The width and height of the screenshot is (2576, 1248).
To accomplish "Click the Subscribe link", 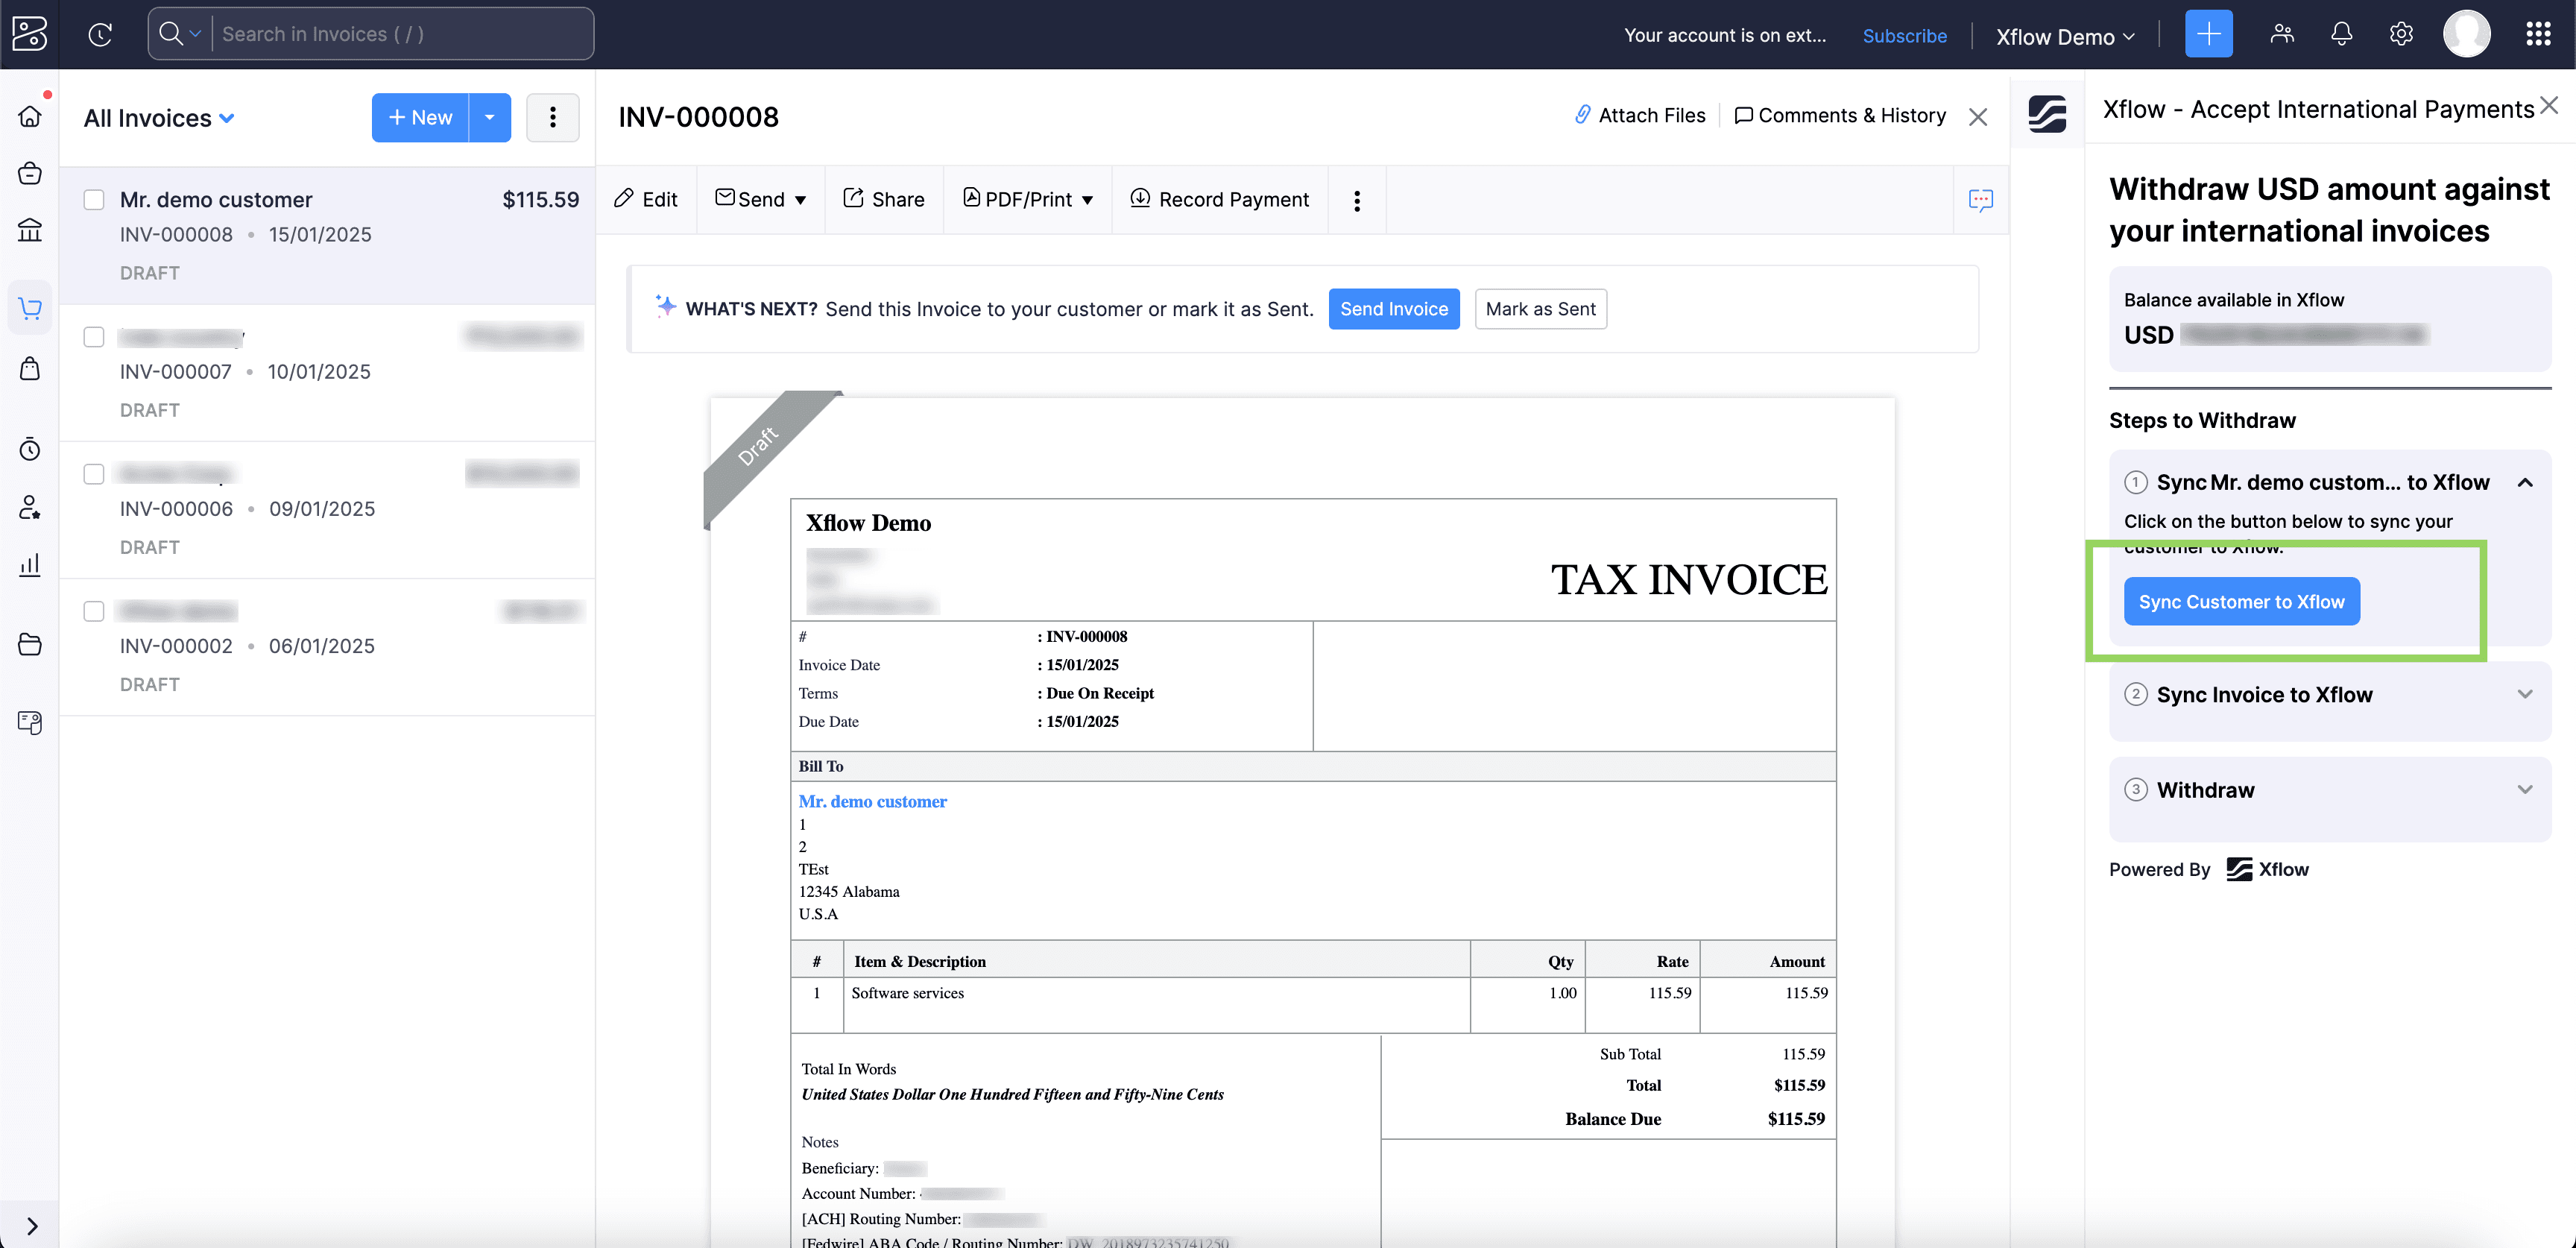I will pyautogui.click(x=1904, y=36).
